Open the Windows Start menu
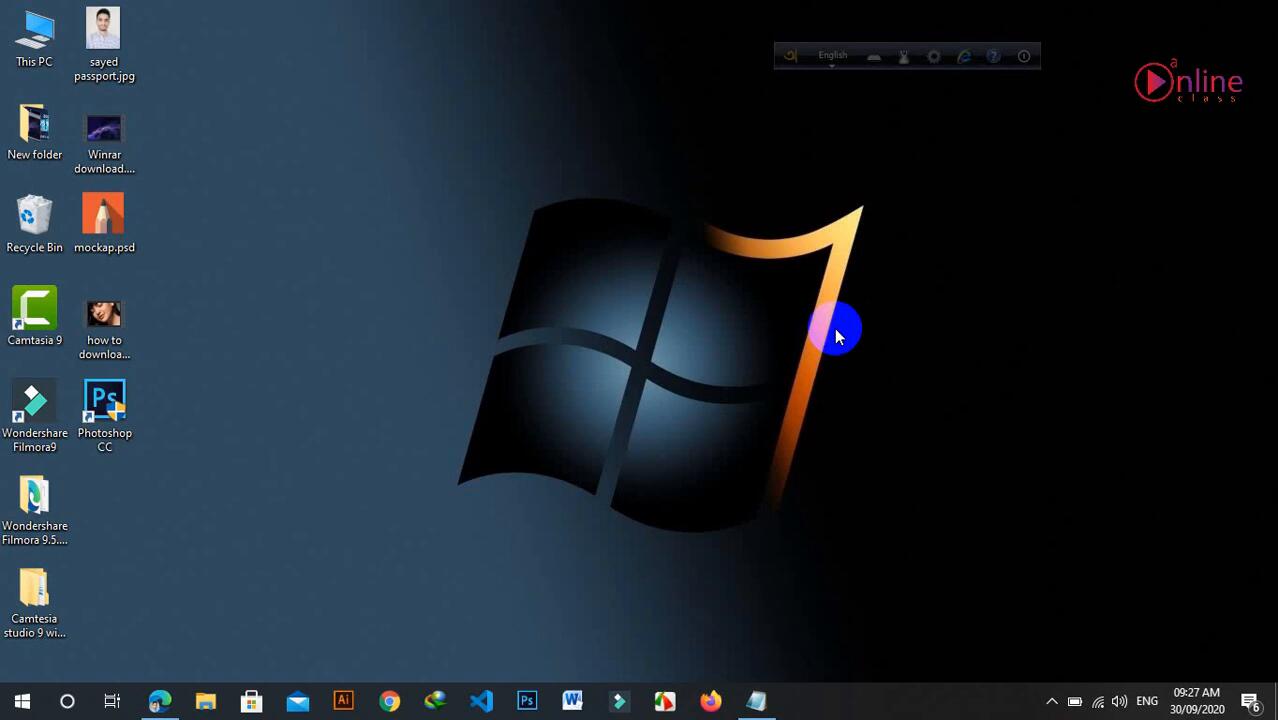Image resolution: width=1278 pixels, height=720 pixels. (x=22, y=701)
